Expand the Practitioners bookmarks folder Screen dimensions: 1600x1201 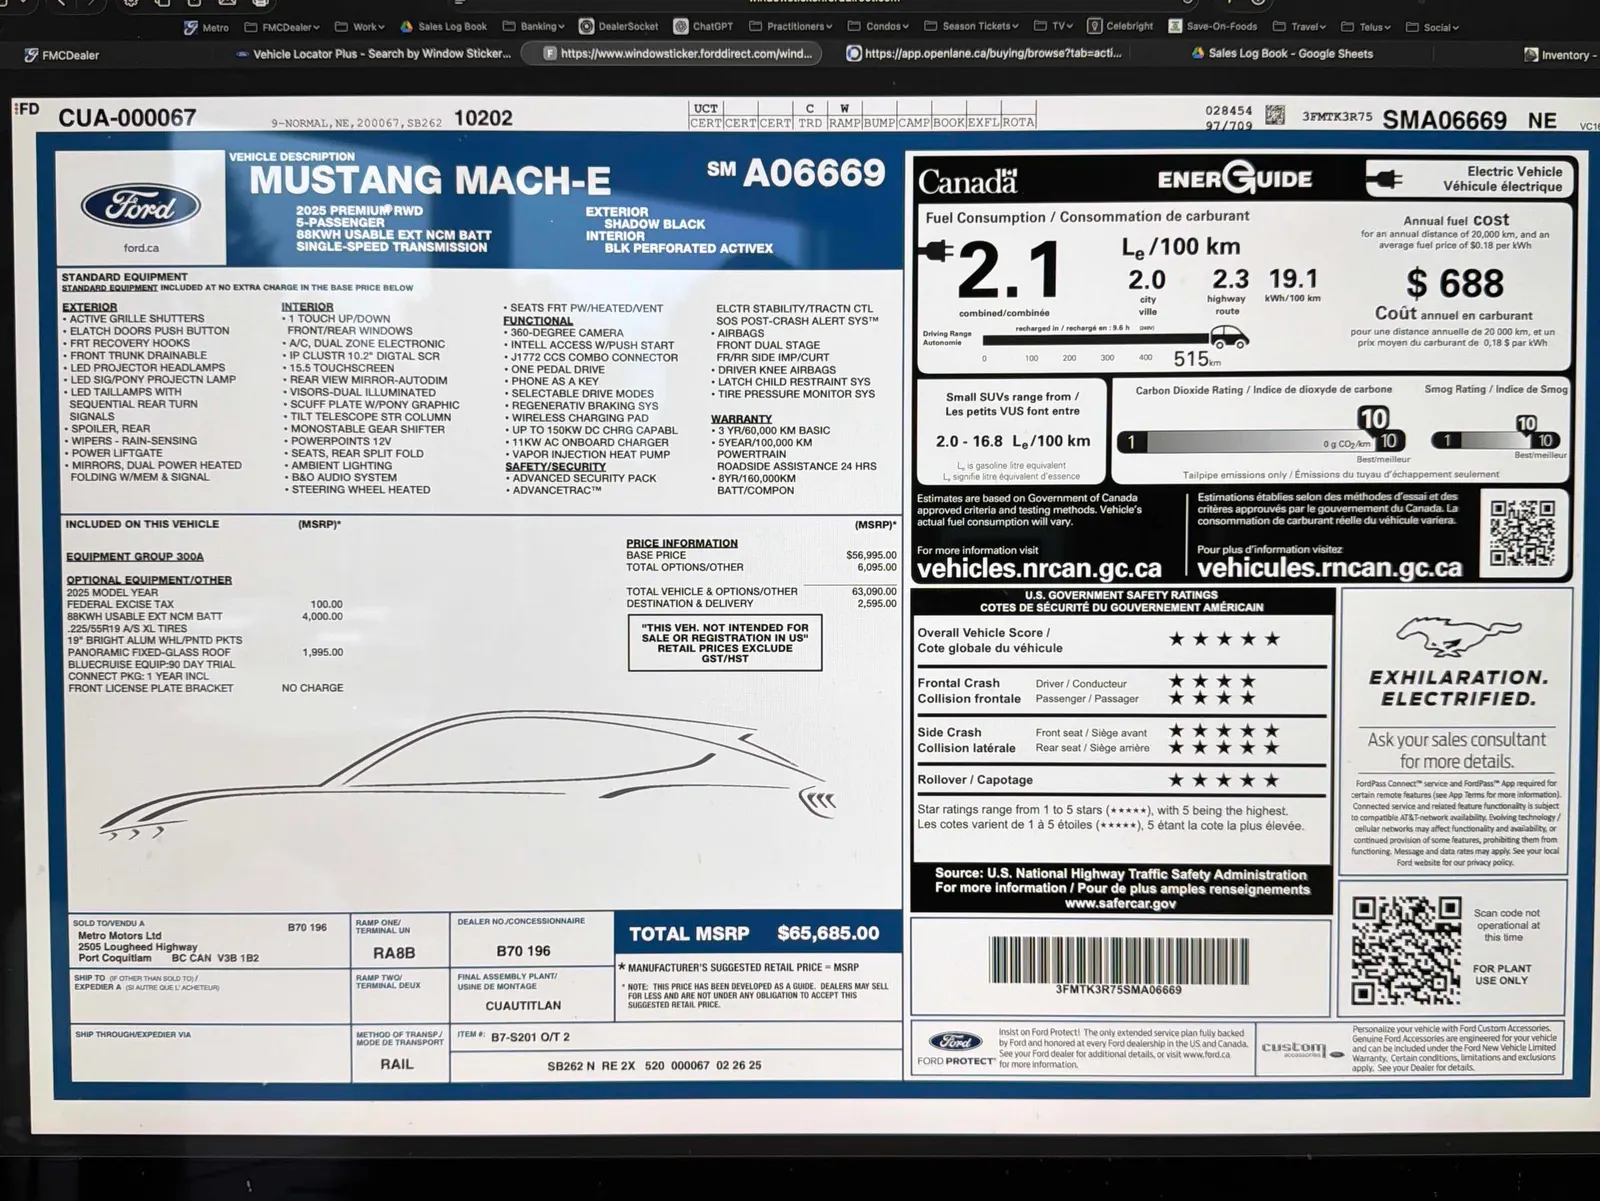click(791, 27)
